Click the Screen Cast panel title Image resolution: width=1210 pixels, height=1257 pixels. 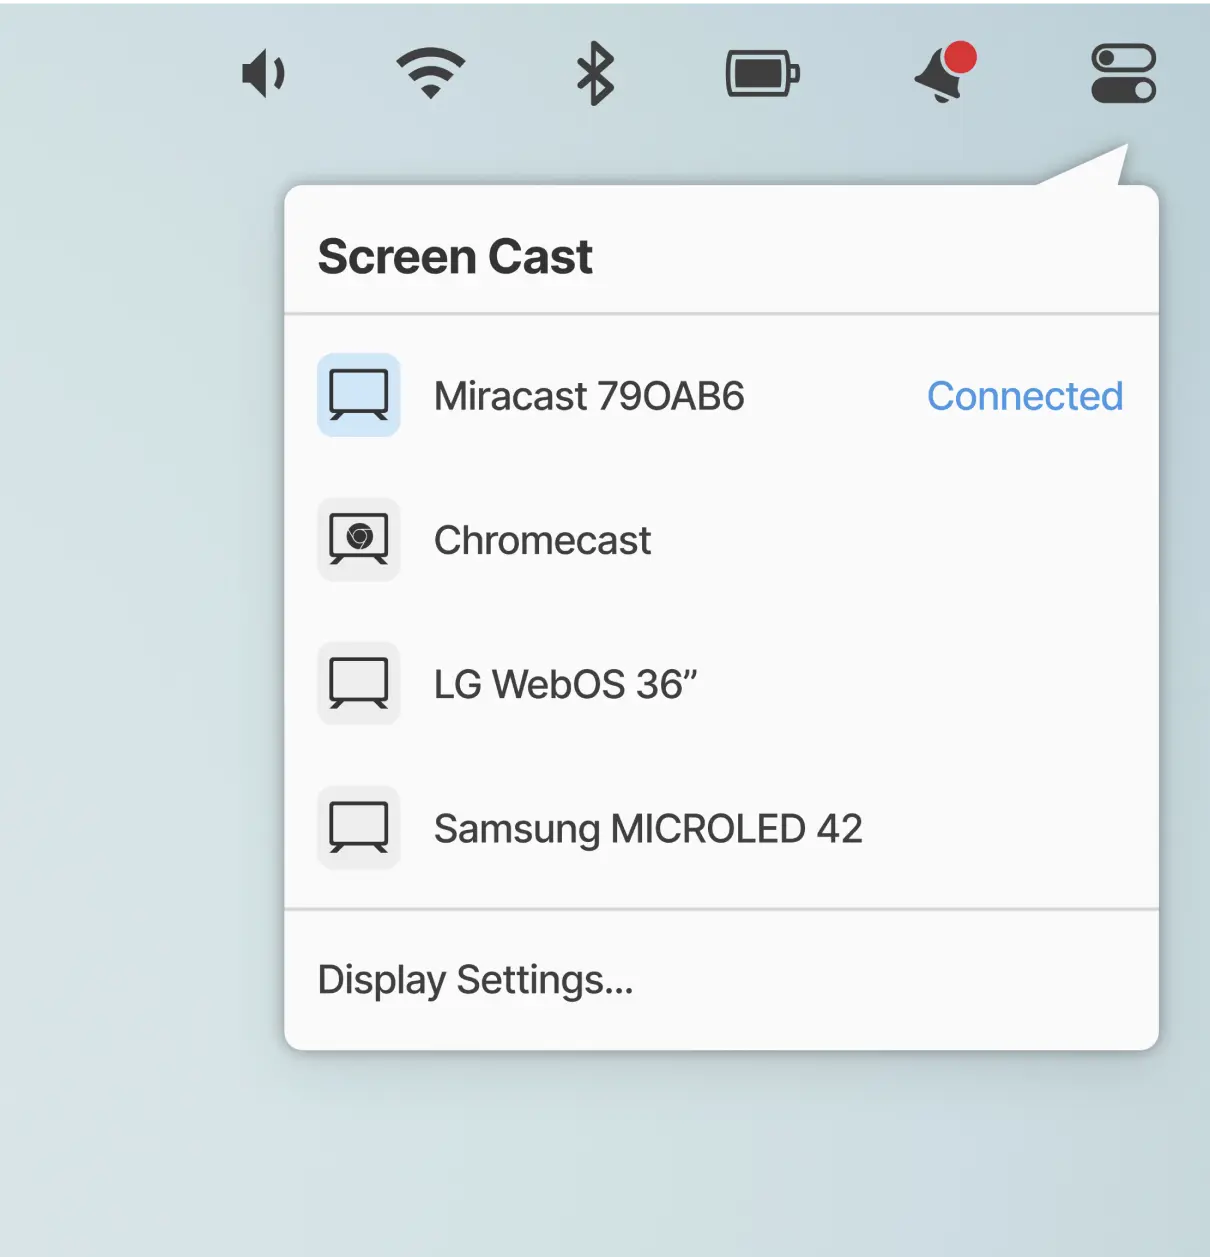point(455,257)
